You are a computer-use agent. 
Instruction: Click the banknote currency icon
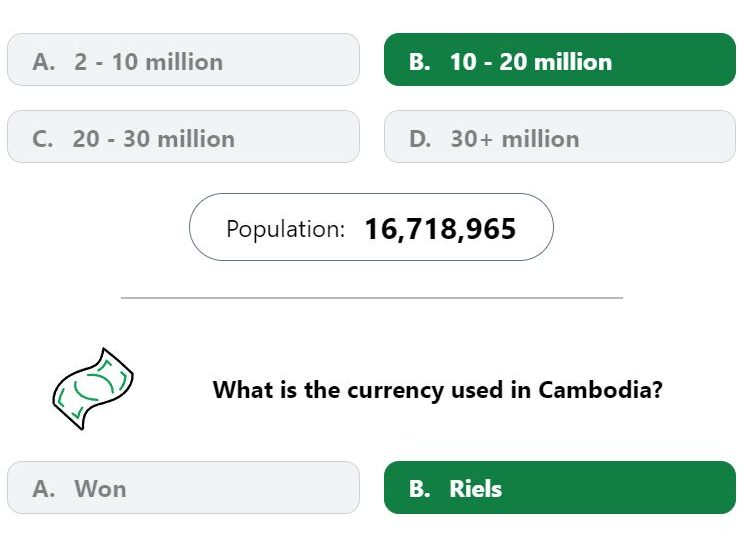click(93, 389)
